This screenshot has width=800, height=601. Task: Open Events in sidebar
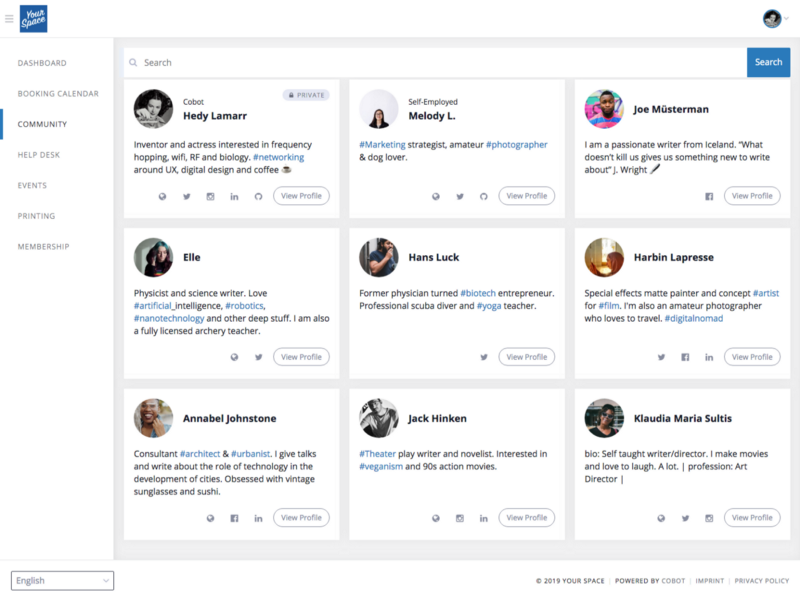32,186
